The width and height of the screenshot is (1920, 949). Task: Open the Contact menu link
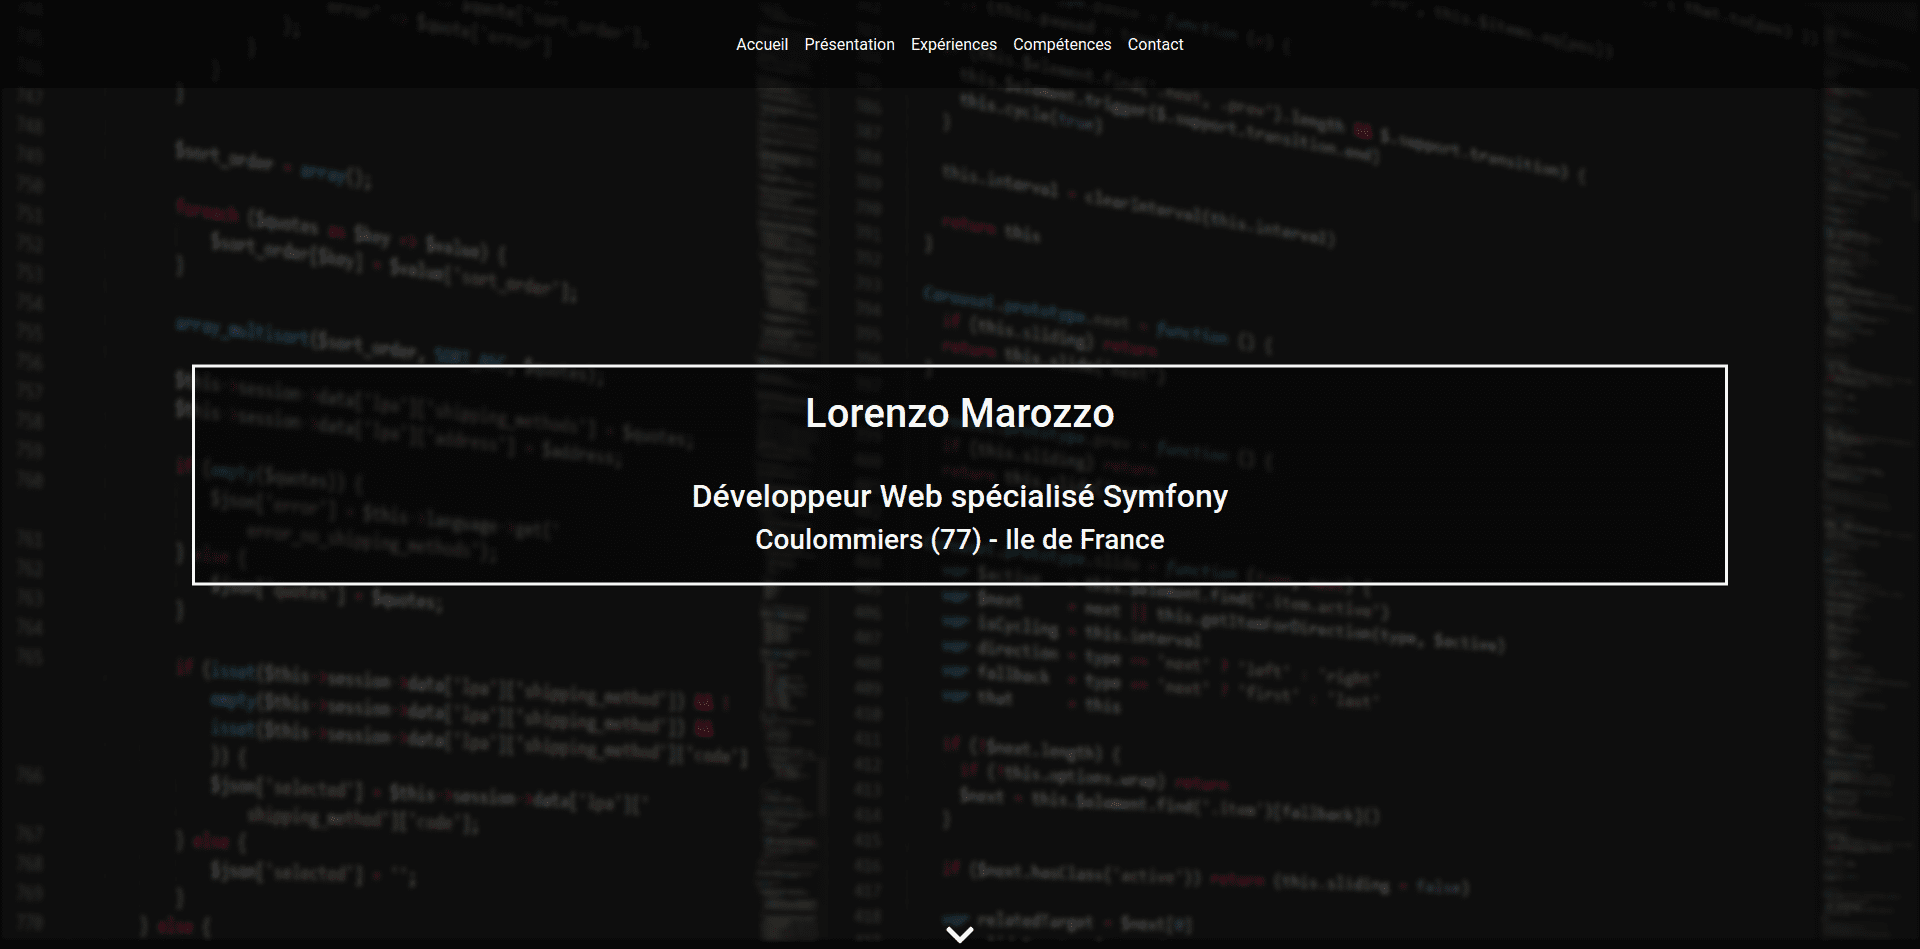[x=1155, y=44]
